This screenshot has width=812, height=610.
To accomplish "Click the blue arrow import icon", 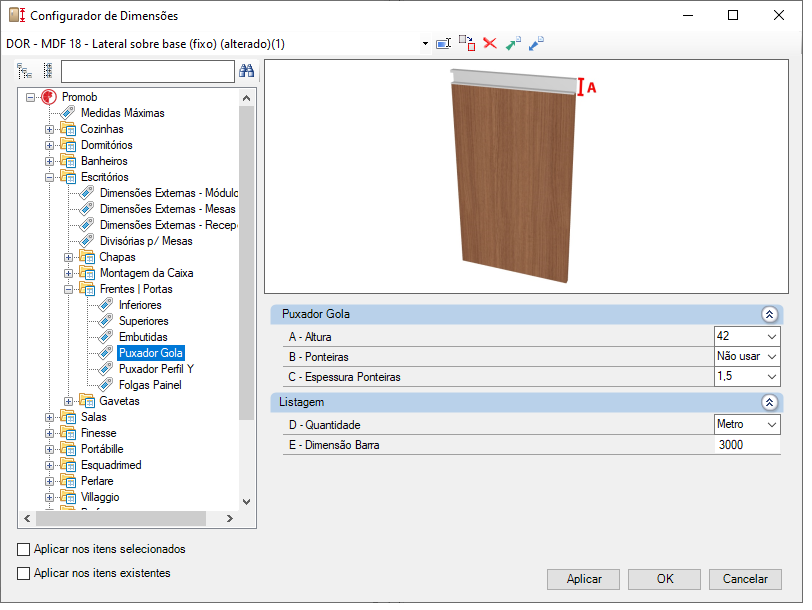I will point(536,43).
